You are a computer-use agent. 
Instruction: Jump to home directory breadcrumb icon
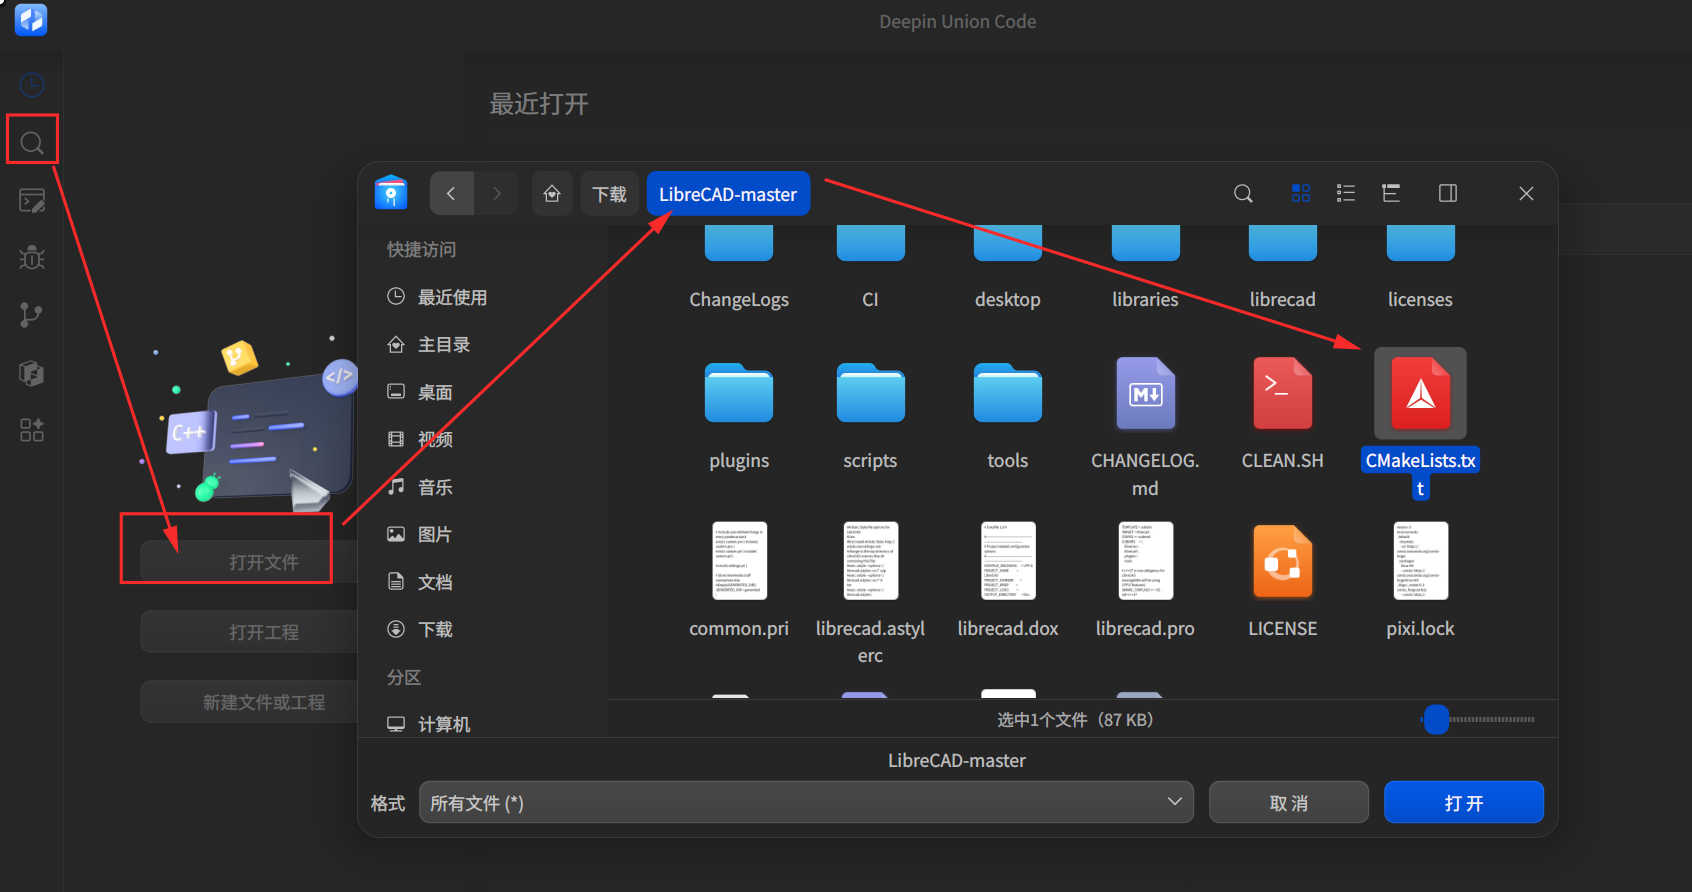[x=552, y=194]
